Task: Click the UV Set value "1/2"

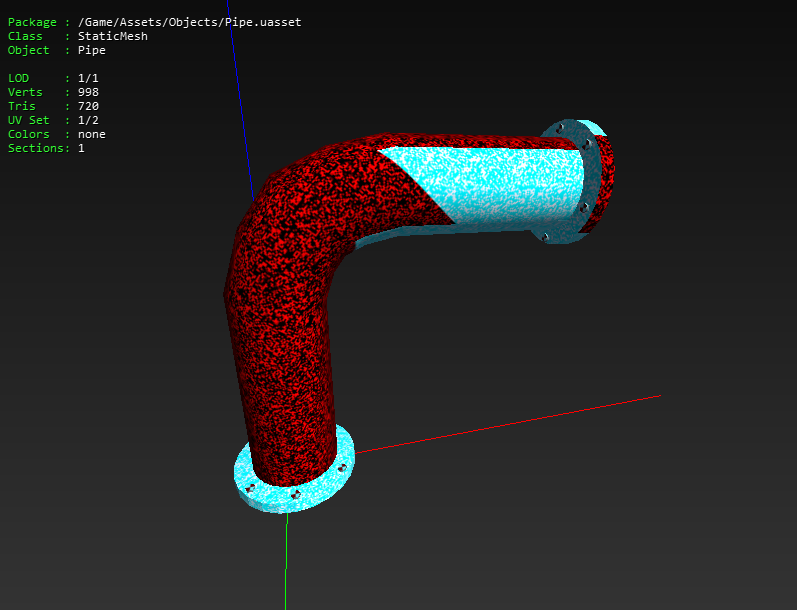Action: pos(88,120)
